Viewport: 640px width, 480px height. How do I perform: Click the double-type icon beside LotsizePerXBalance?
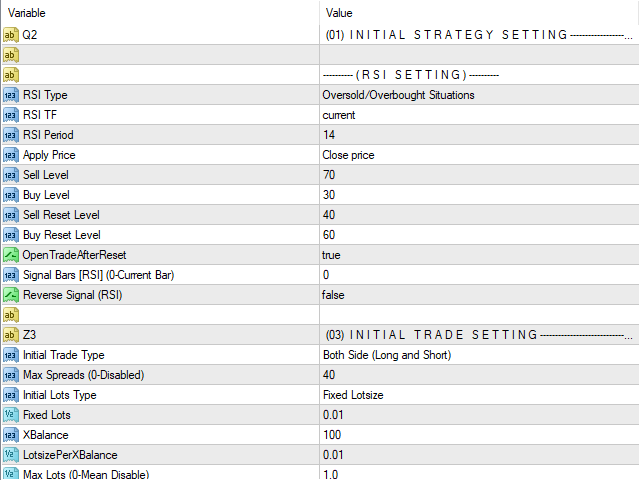(x=11, y=455)
